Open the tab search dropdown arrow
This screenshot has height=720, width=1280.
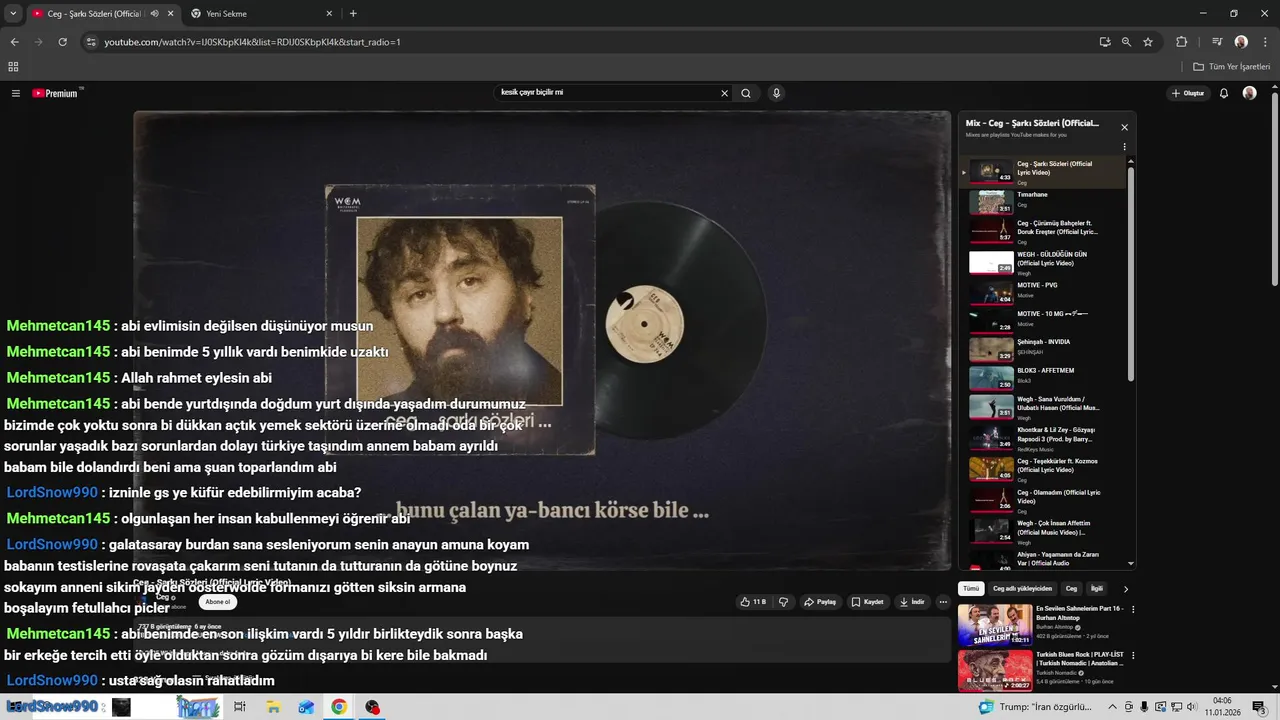13,14
